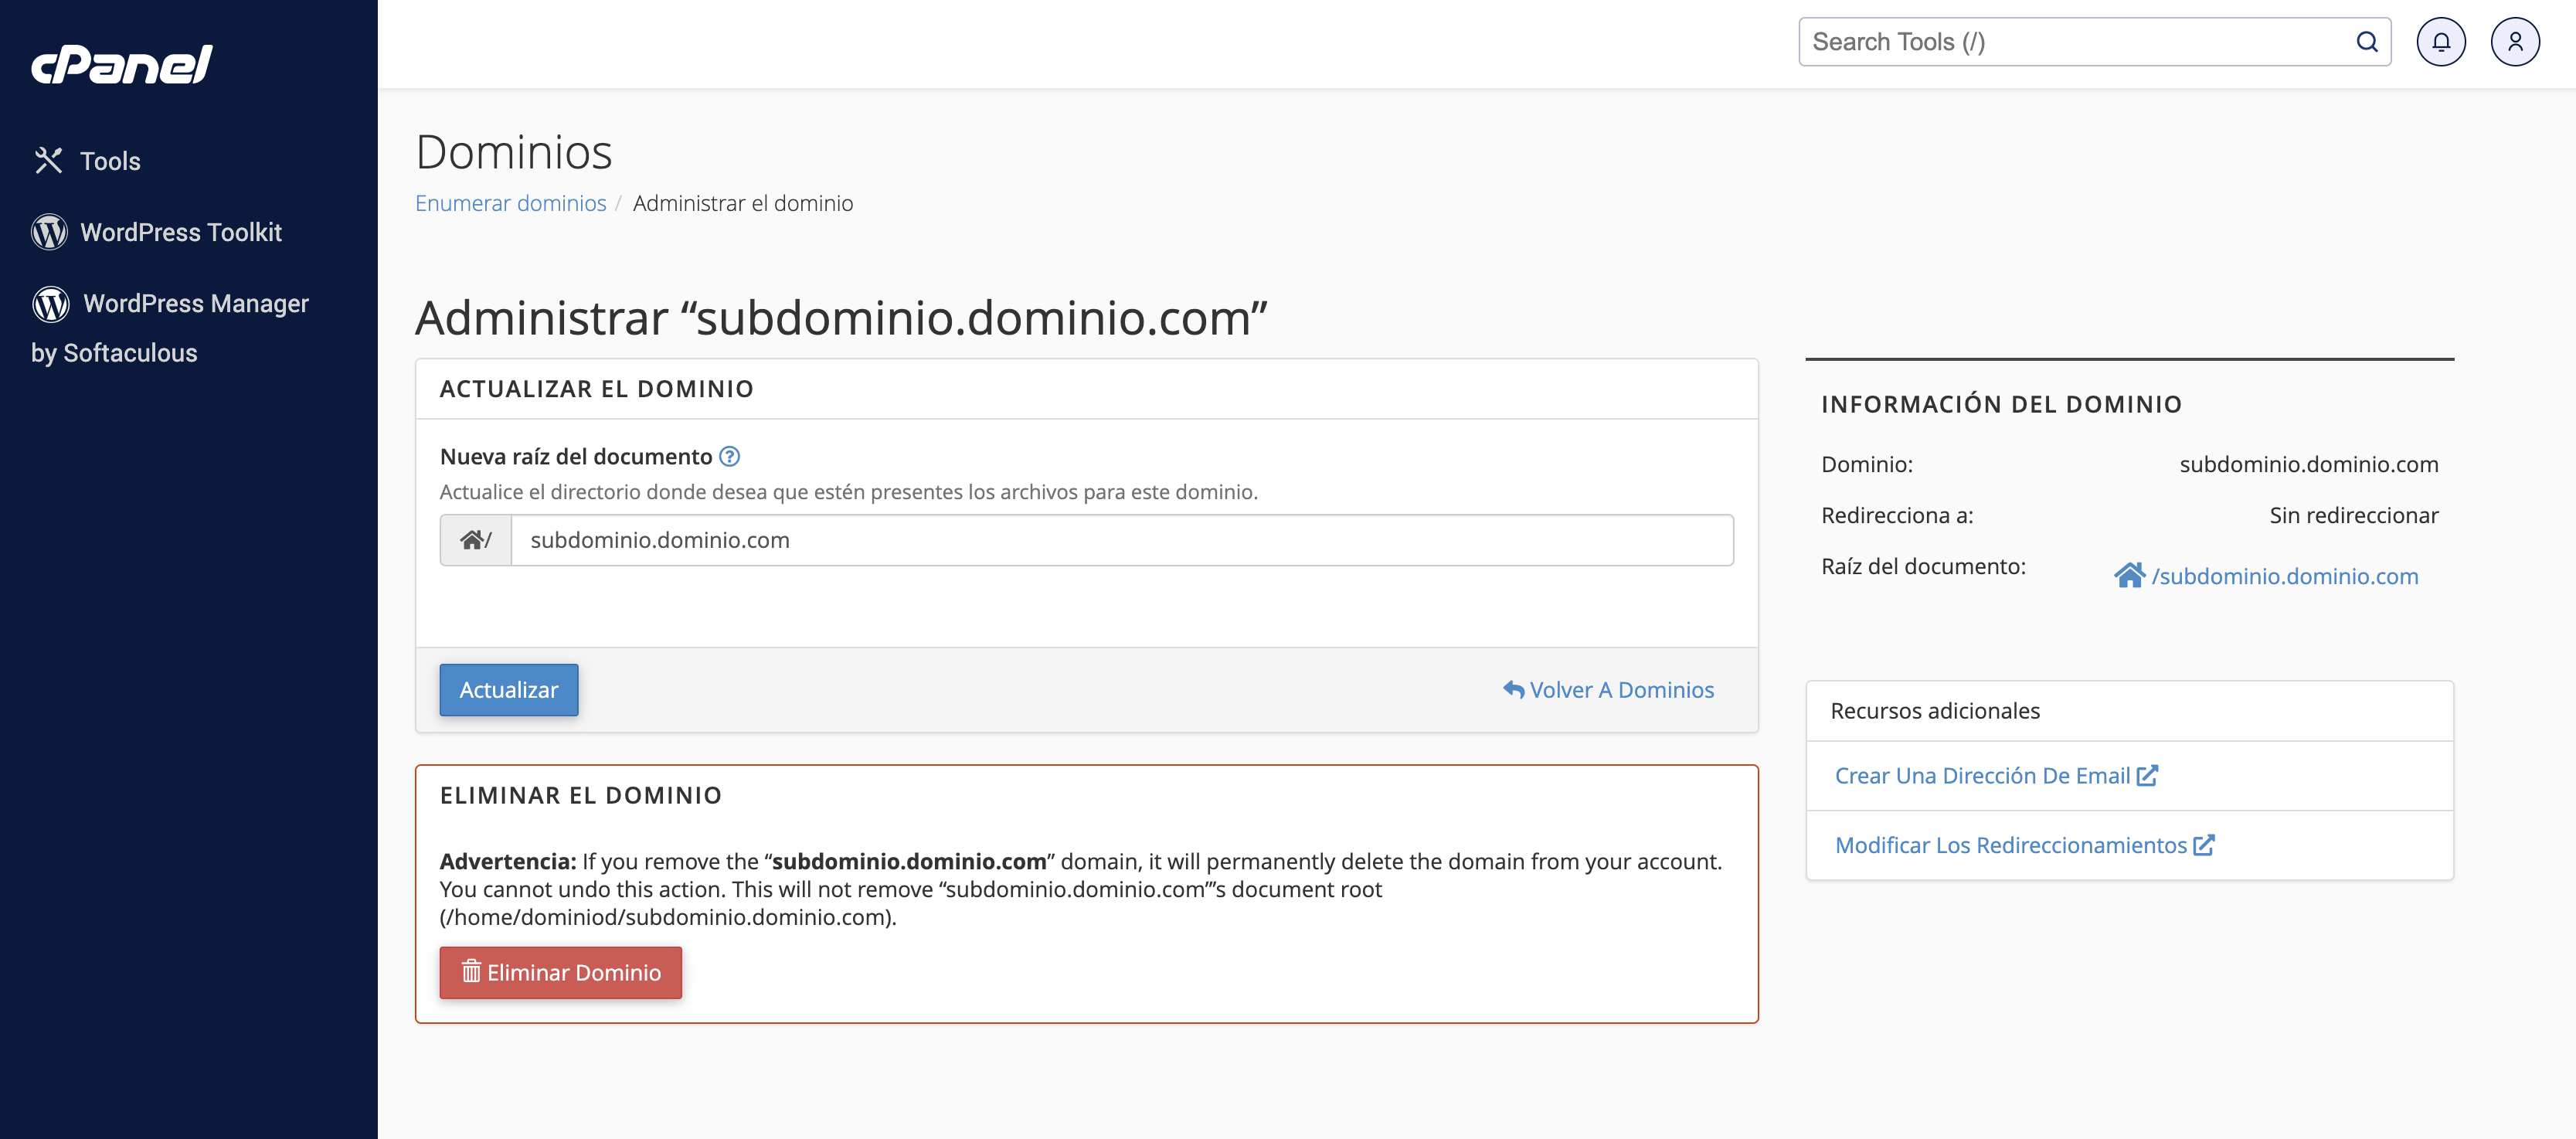Click the document root help icon
Viewport: 2576px width, 1139px height.
pos(730,457)
